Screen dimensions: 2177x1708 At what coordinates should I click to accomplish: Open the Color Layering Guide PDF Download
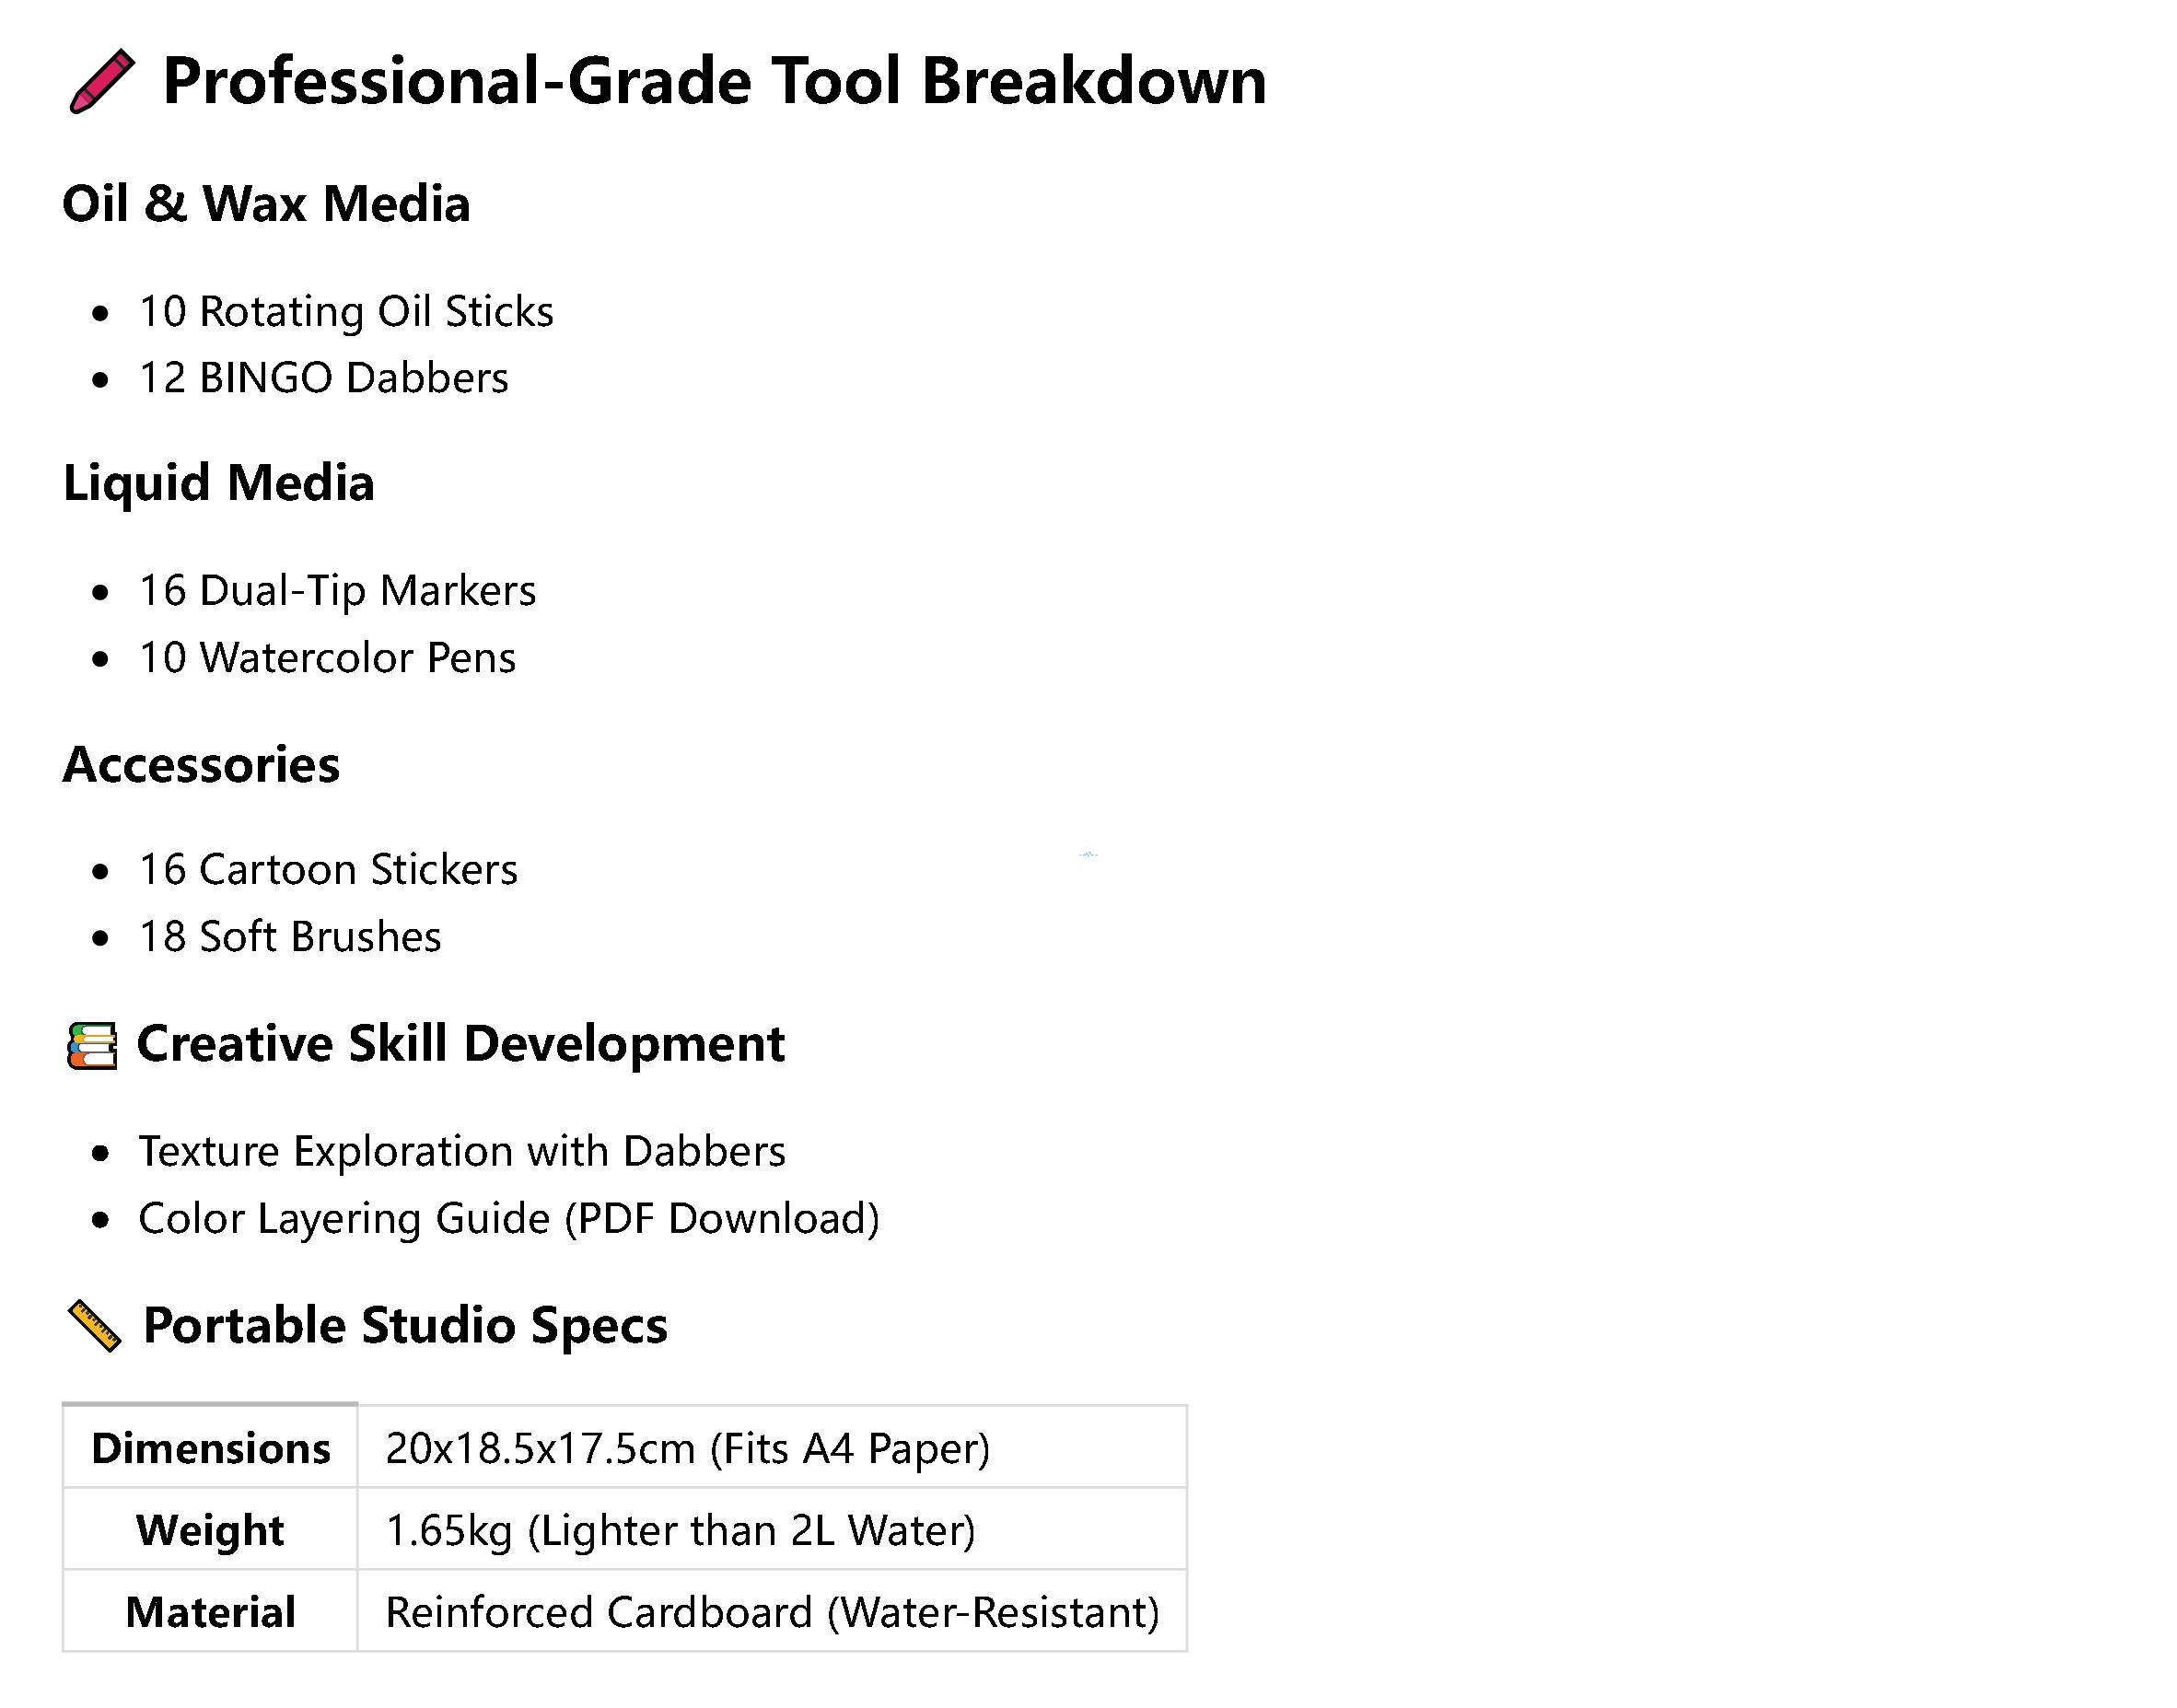[x=508, y=1219]
